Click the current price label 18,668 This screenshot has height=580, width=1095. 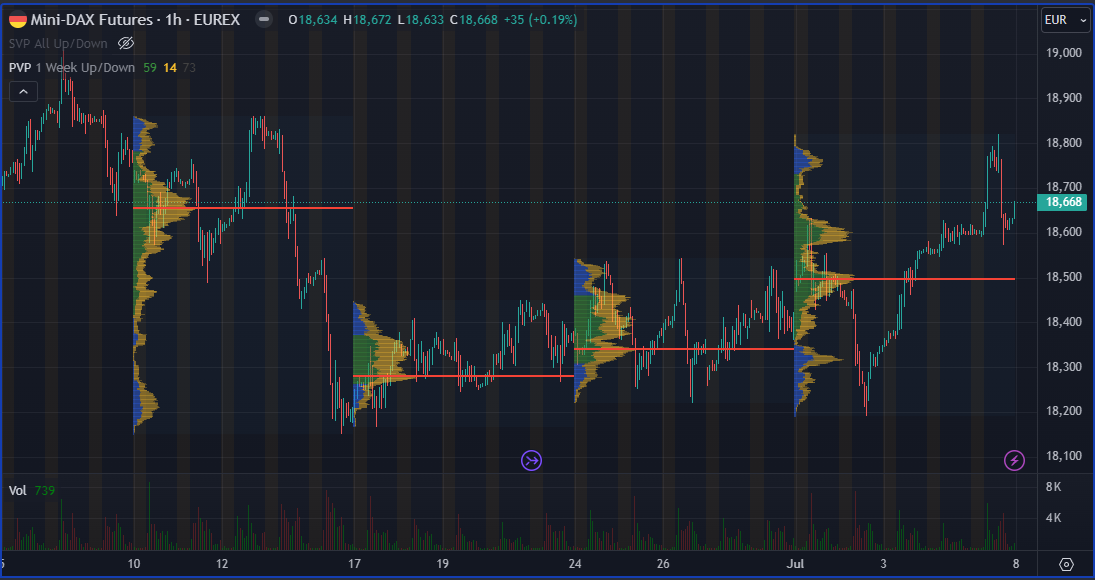point(1064,202)
